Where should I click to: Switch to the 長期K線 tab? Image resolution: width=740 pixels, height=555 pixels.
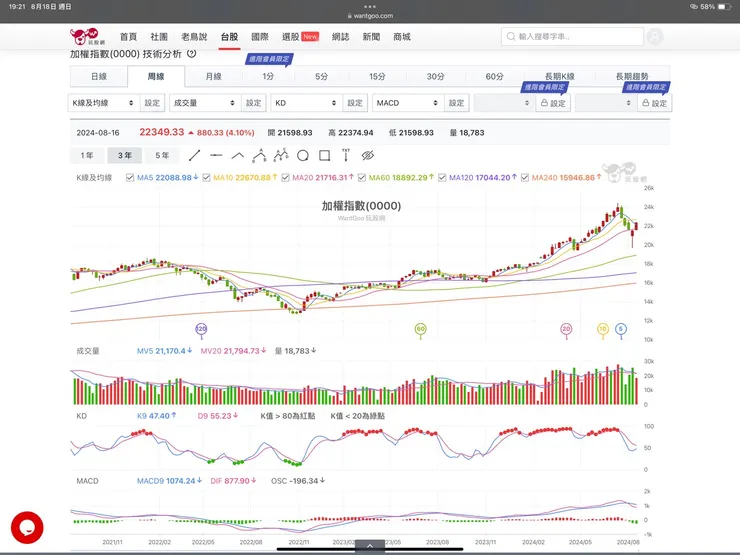[560, 76]
